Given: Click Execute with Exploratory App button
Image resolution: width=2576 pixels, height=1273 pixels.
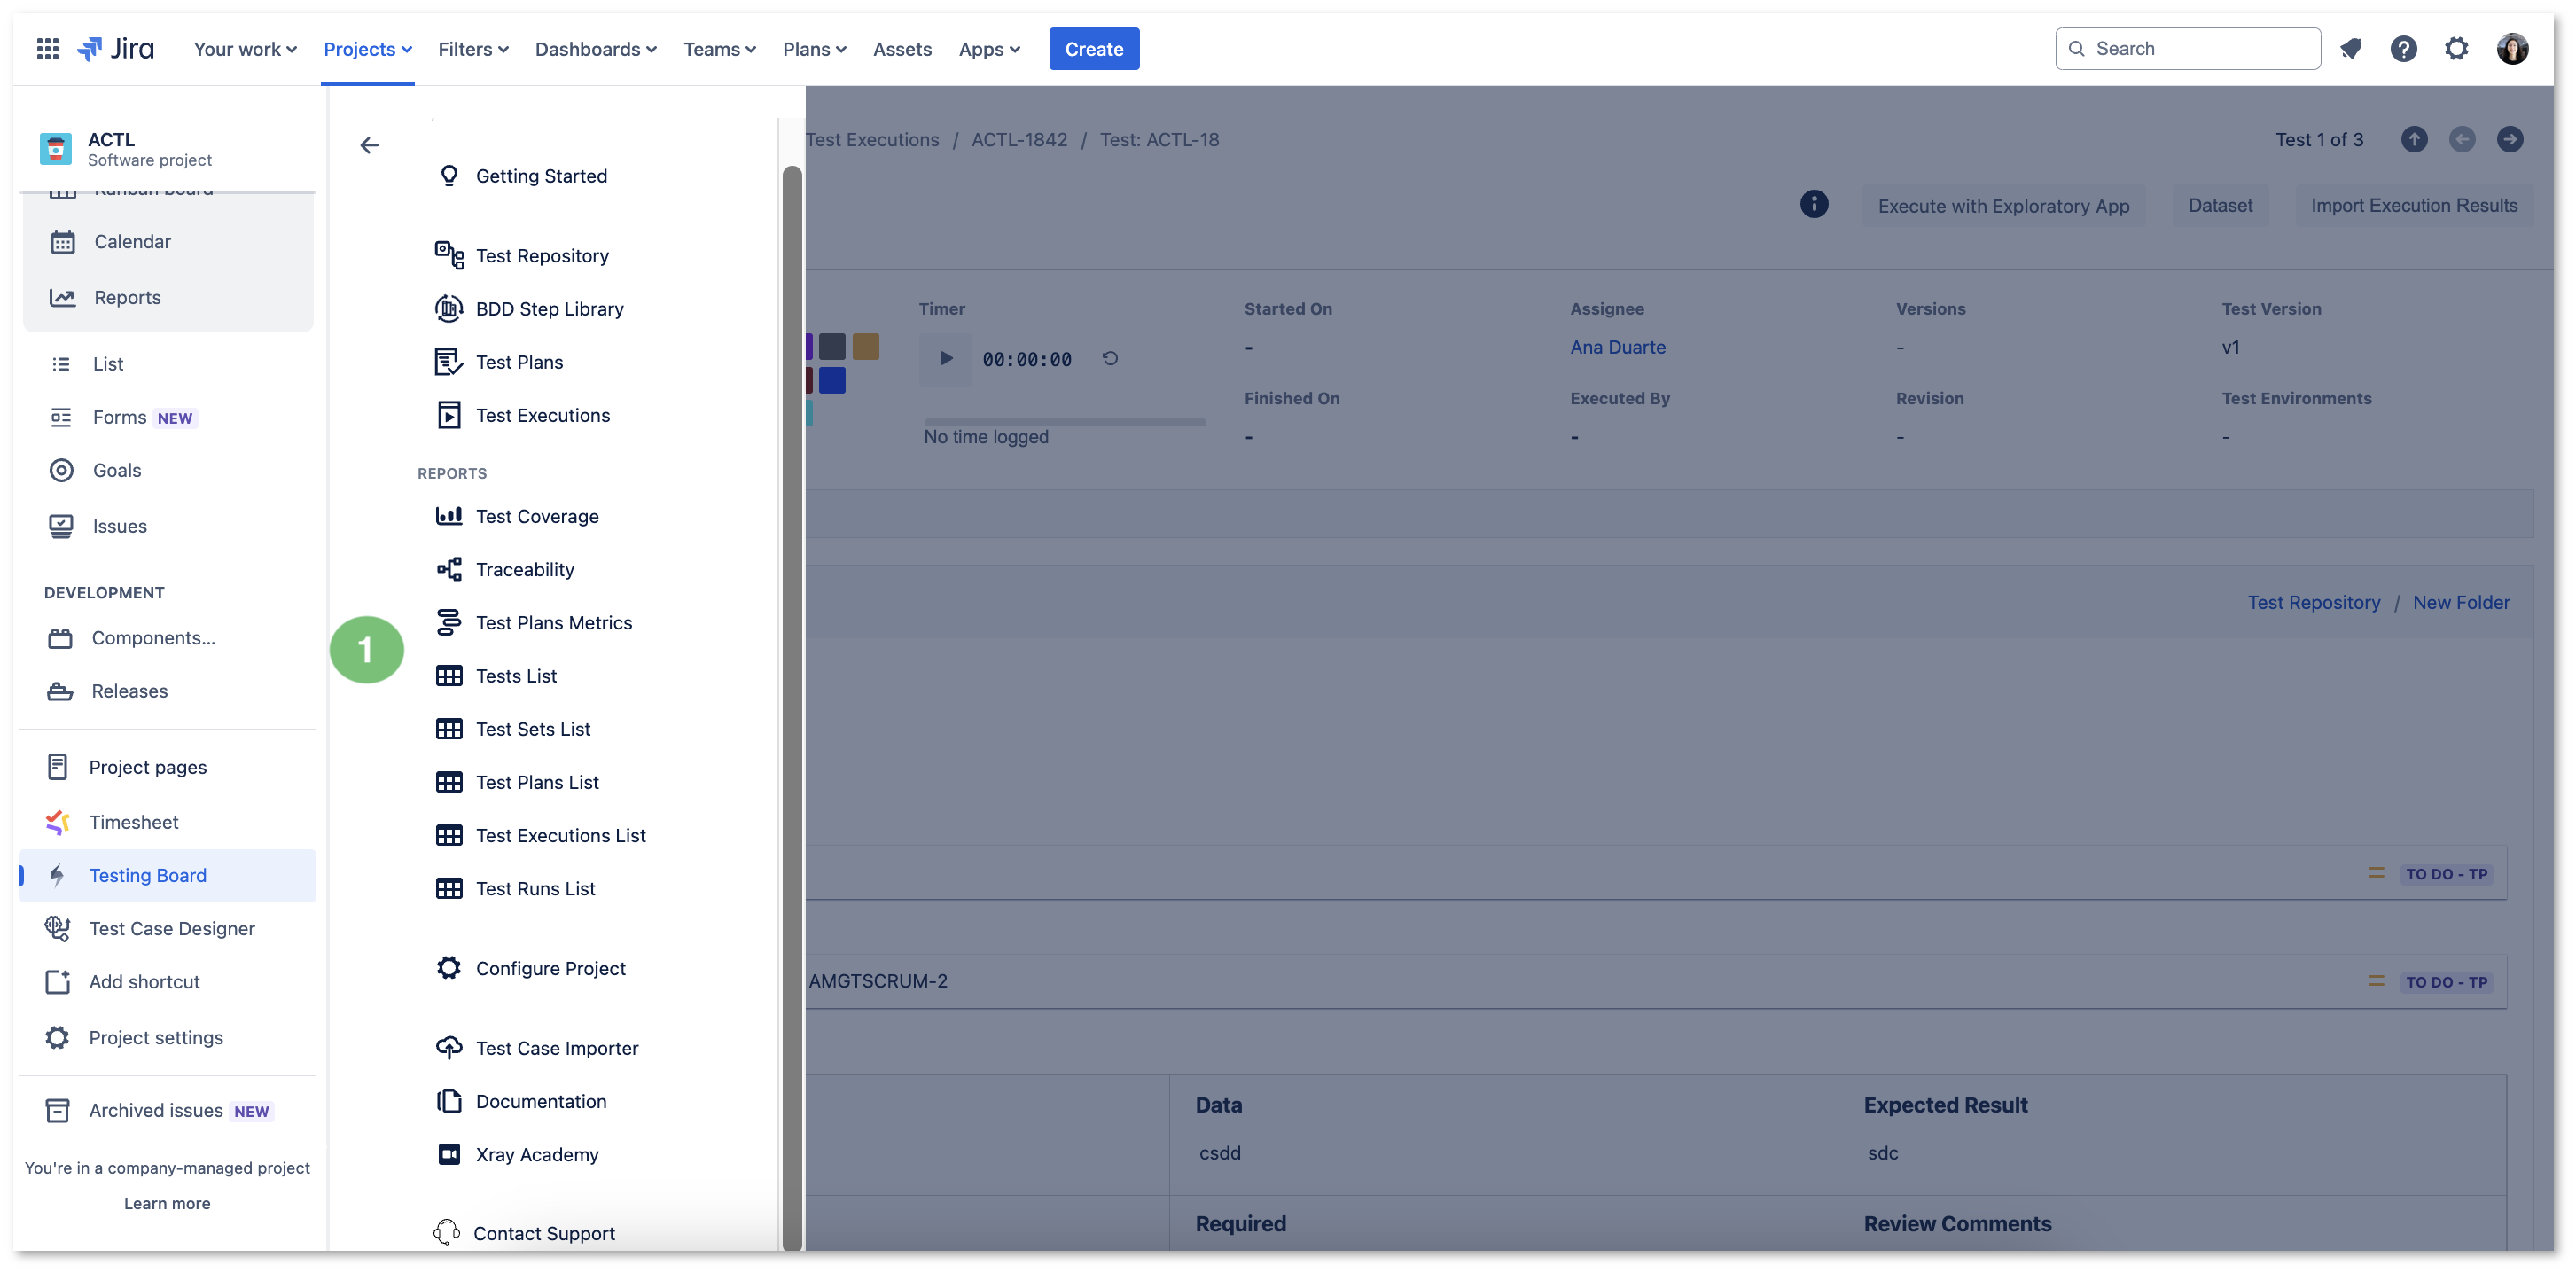Looking at the screenshot, I should coord(2003,205).
